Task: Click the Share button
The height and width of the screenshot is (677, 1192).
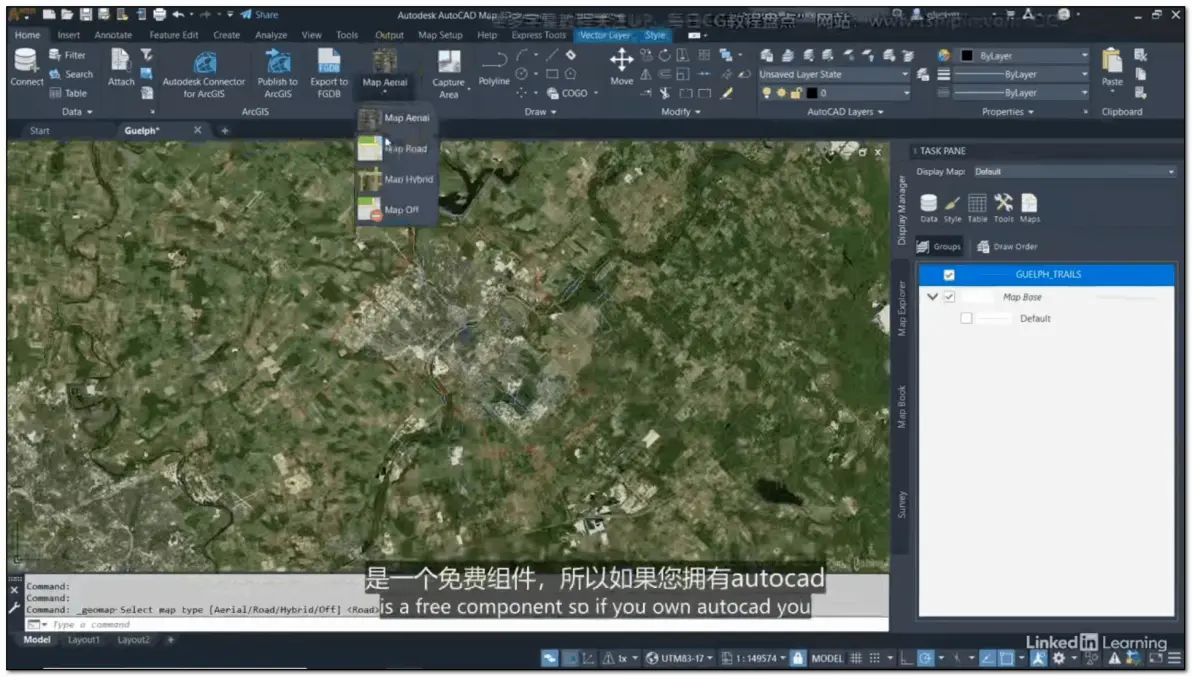Action: (259, 14)
